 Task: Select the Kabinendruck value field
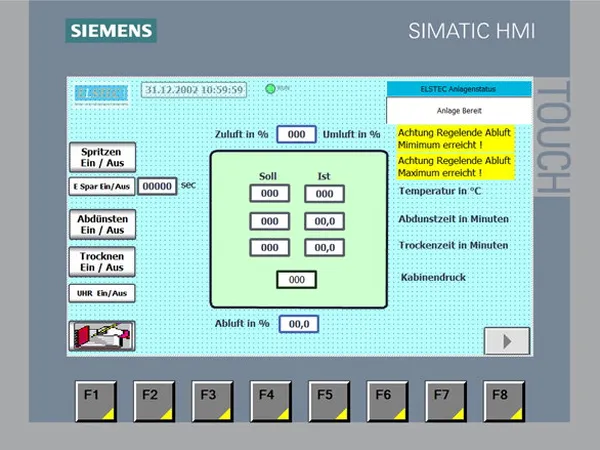point(297,280)
